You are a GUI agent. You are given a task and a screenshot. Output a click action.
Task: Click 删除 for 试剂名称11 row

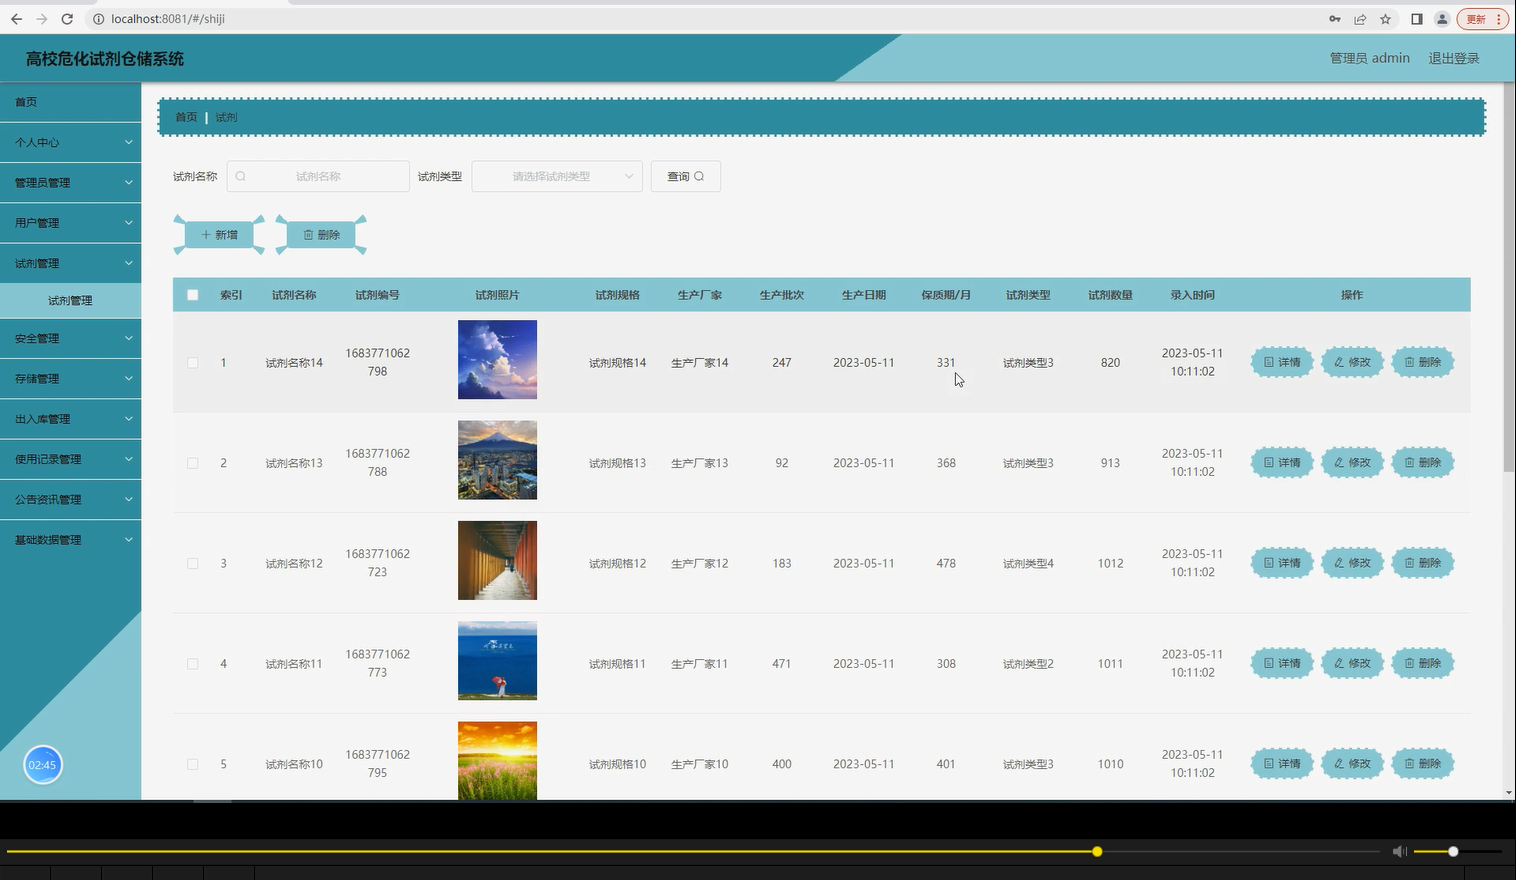(1422, 663)
